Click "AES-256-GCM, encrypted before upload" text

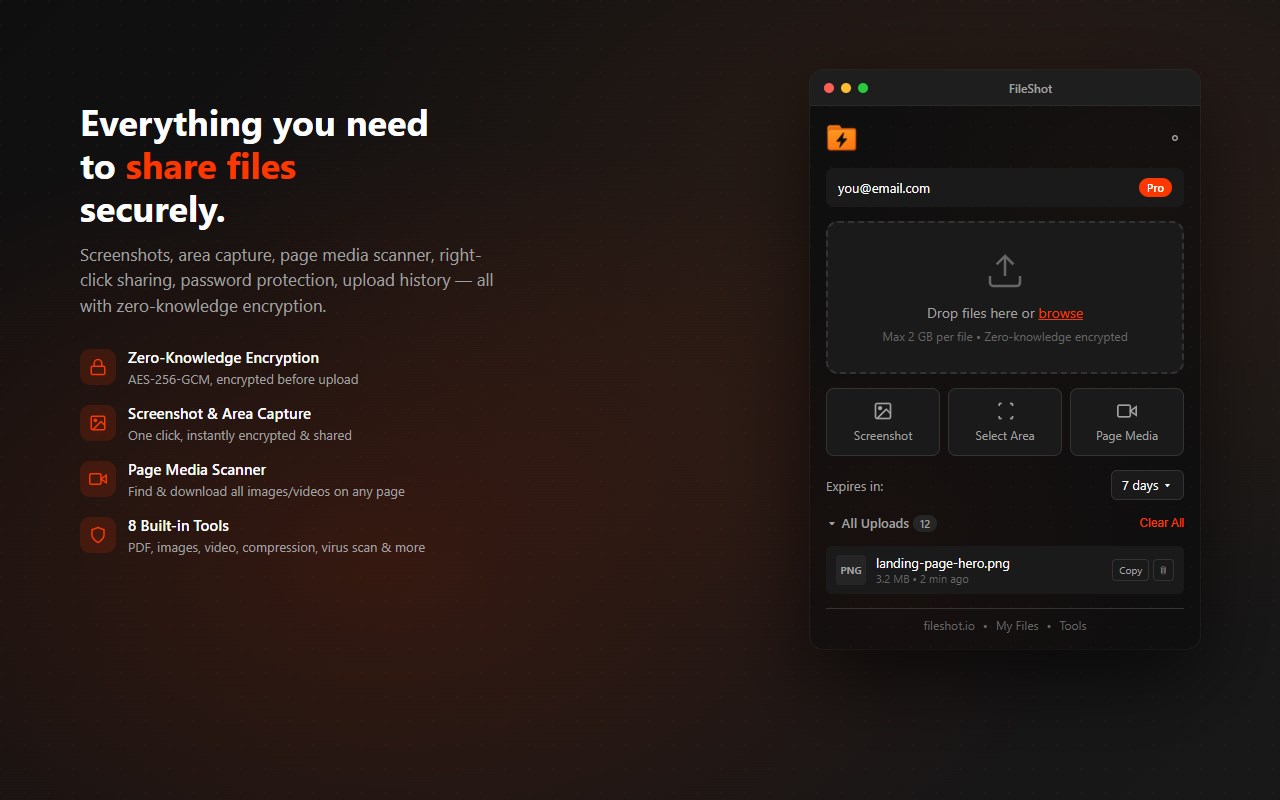point(243,380)
